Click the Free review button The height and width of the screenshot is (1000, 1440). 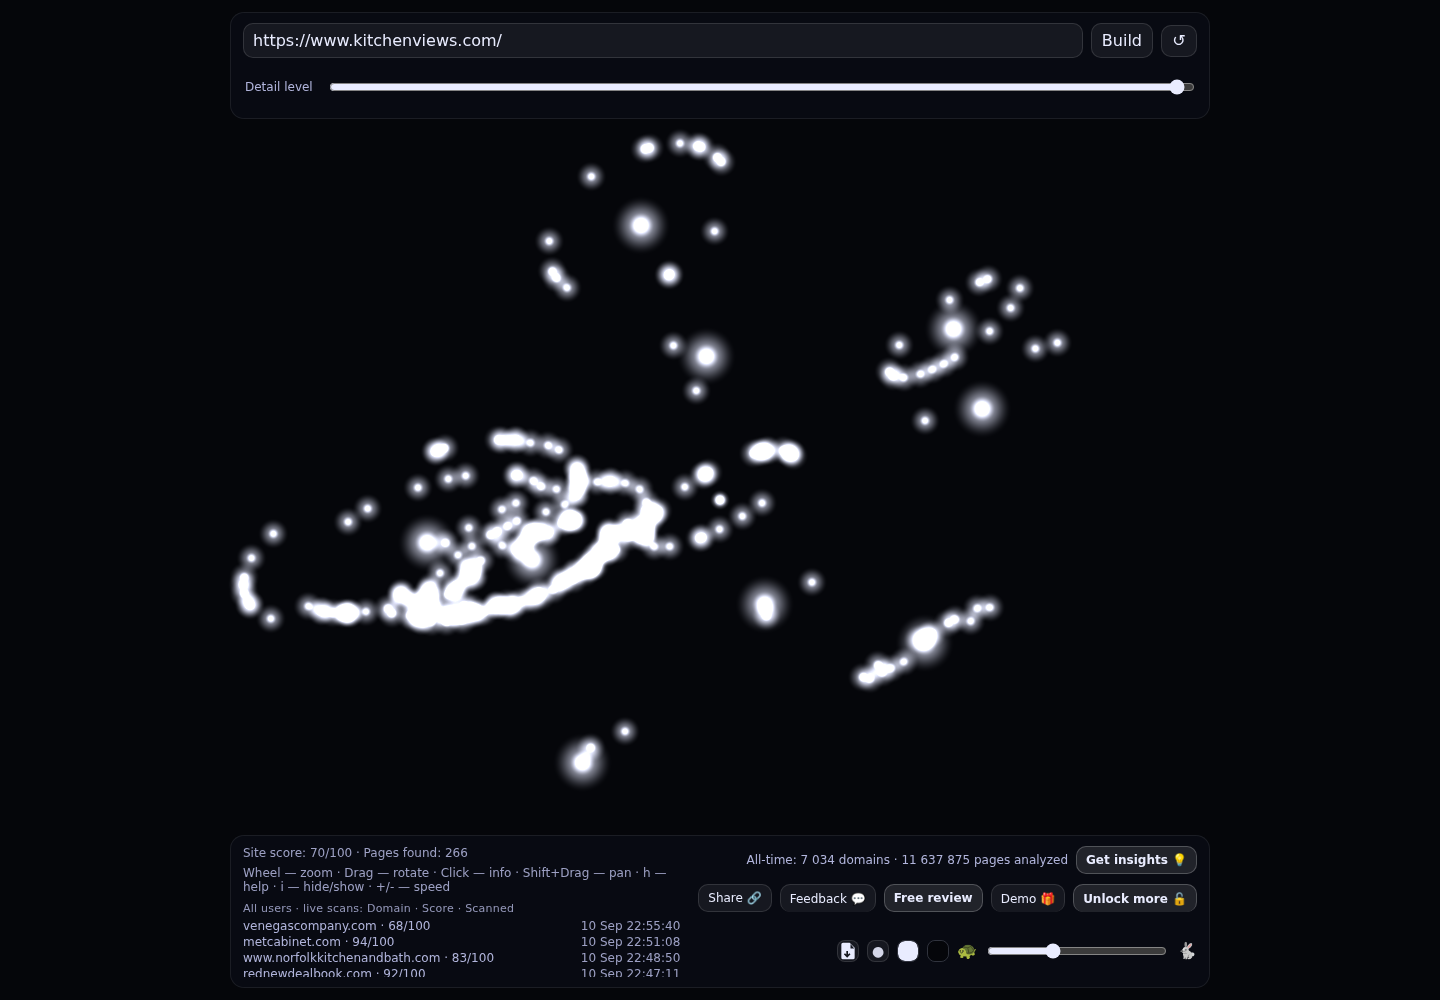(x=933, y=898)
